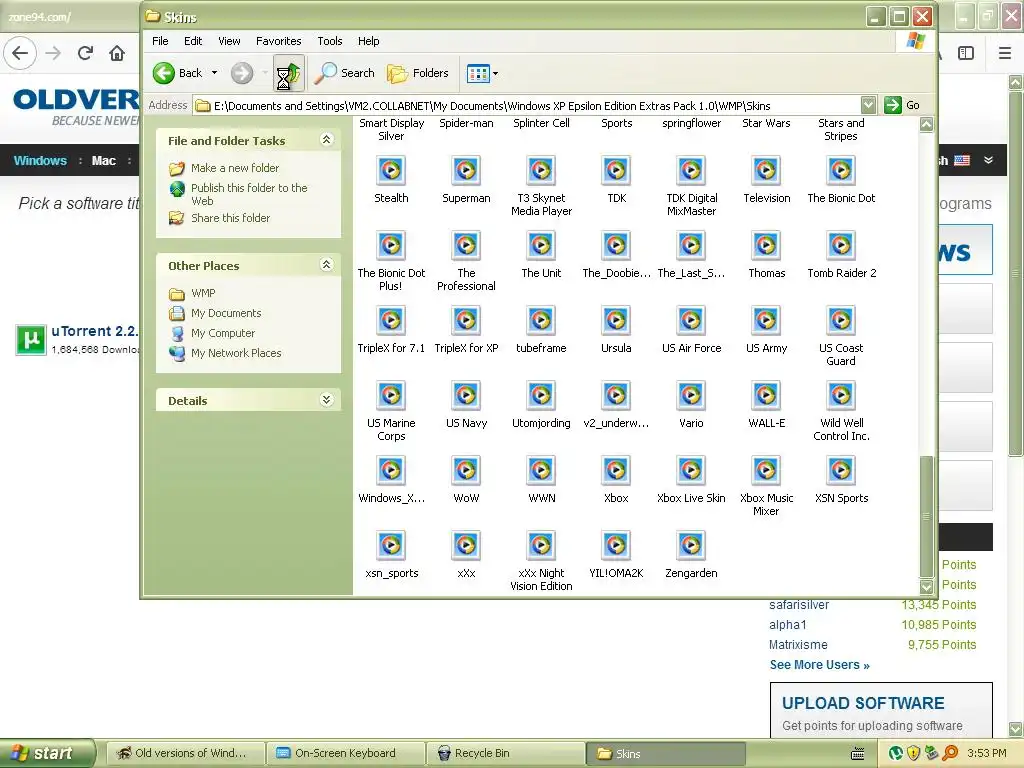Open the Stealth skin file

391,171
